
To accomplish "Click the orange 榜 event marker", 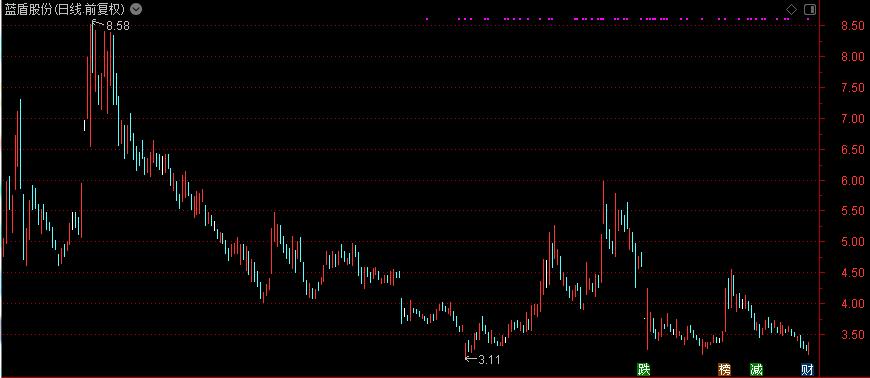I will [724, 369].
